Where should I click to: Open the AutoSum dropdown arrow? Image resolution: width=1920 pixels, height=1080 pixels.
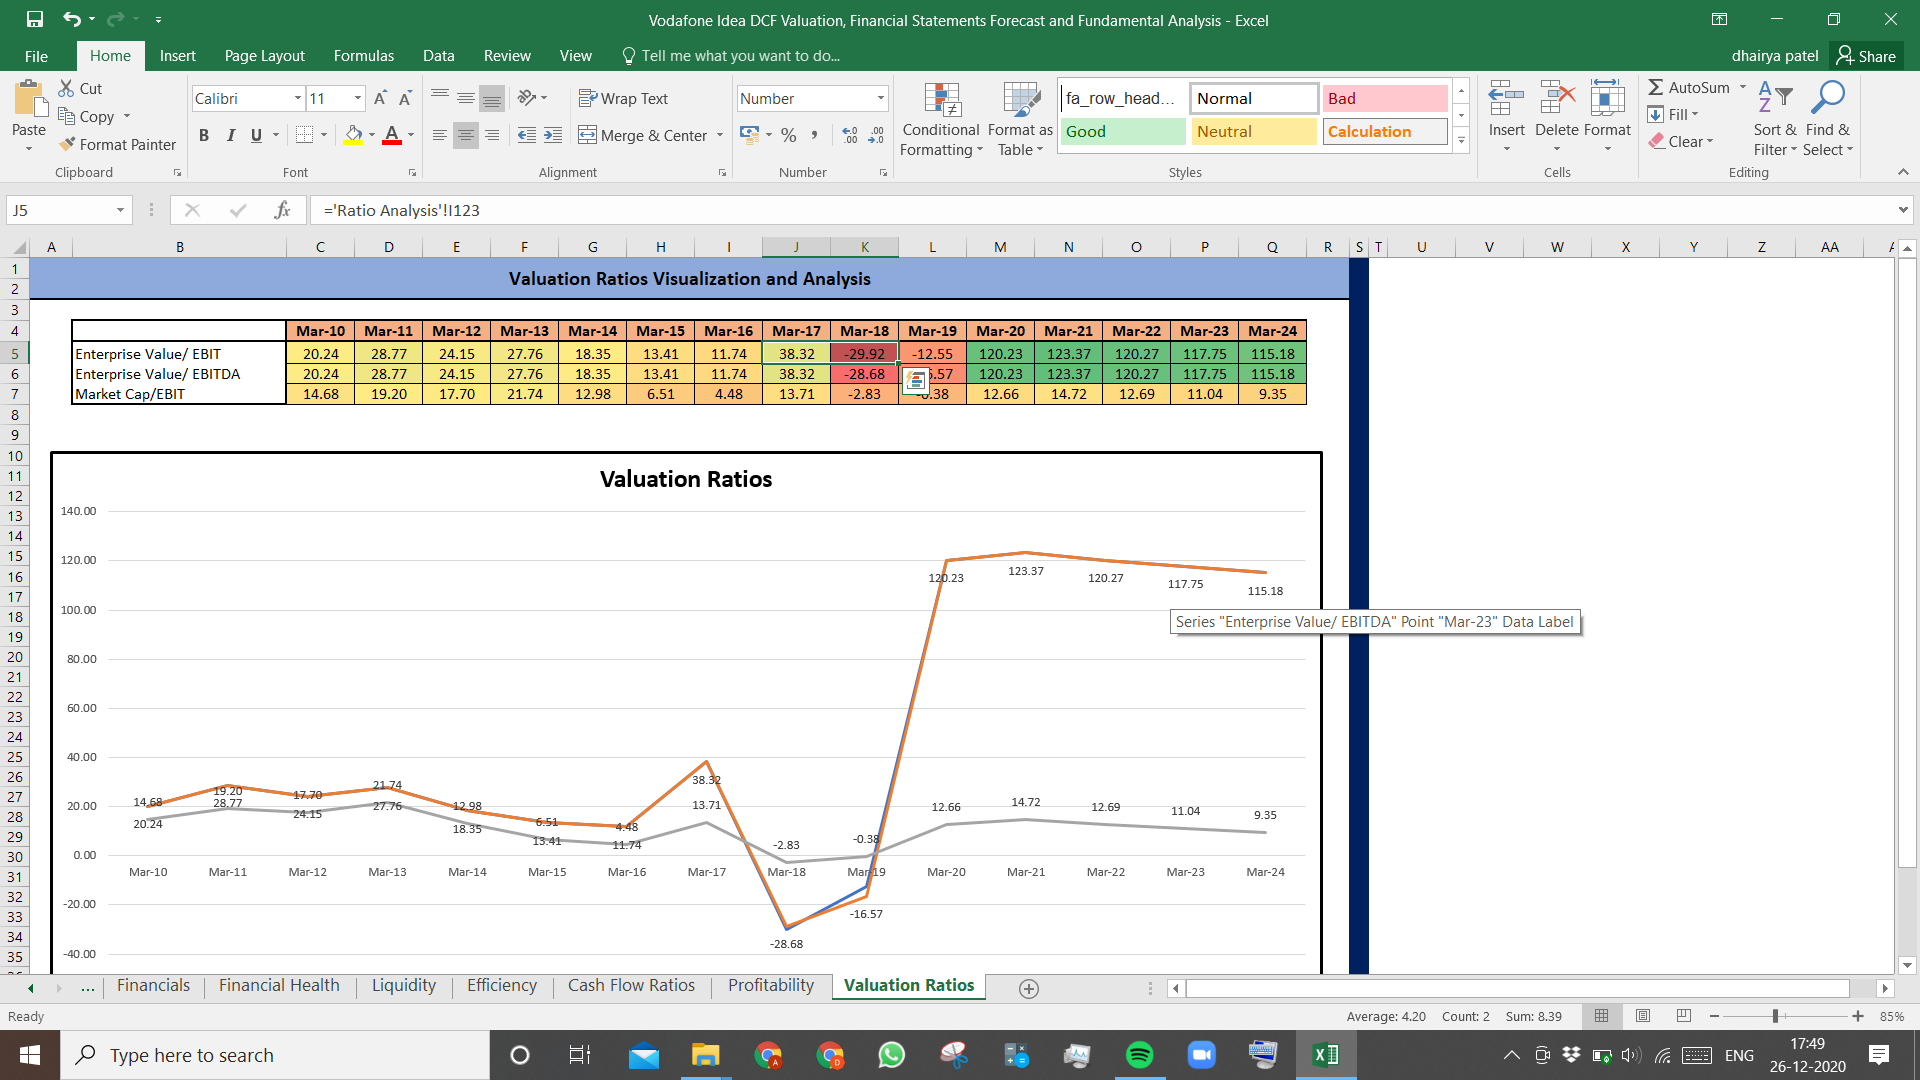click(x=1743, y=87)
